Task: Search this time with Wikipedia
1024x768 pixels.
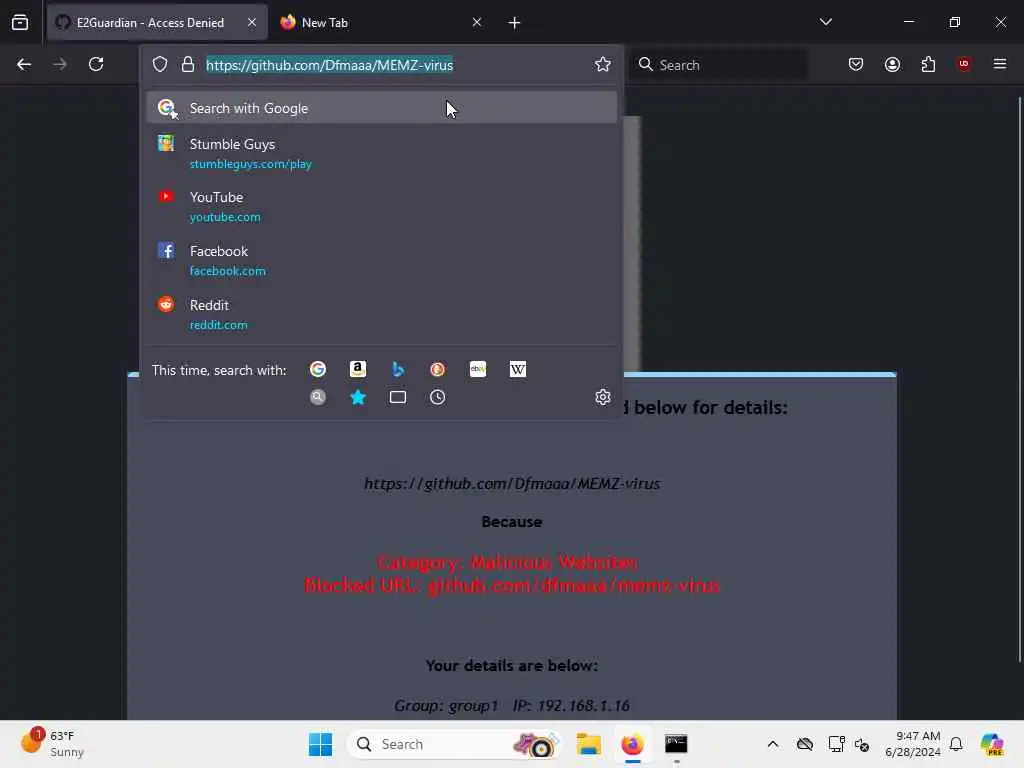Action: [518, 370]
